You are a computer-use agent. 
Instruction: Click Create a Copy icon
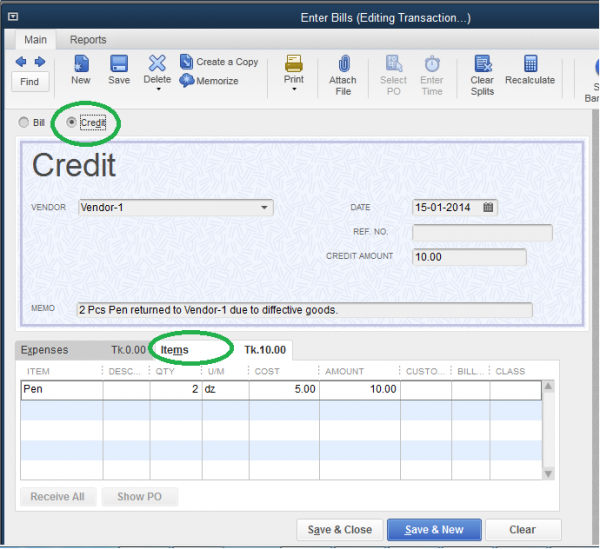tap(186, 62)
